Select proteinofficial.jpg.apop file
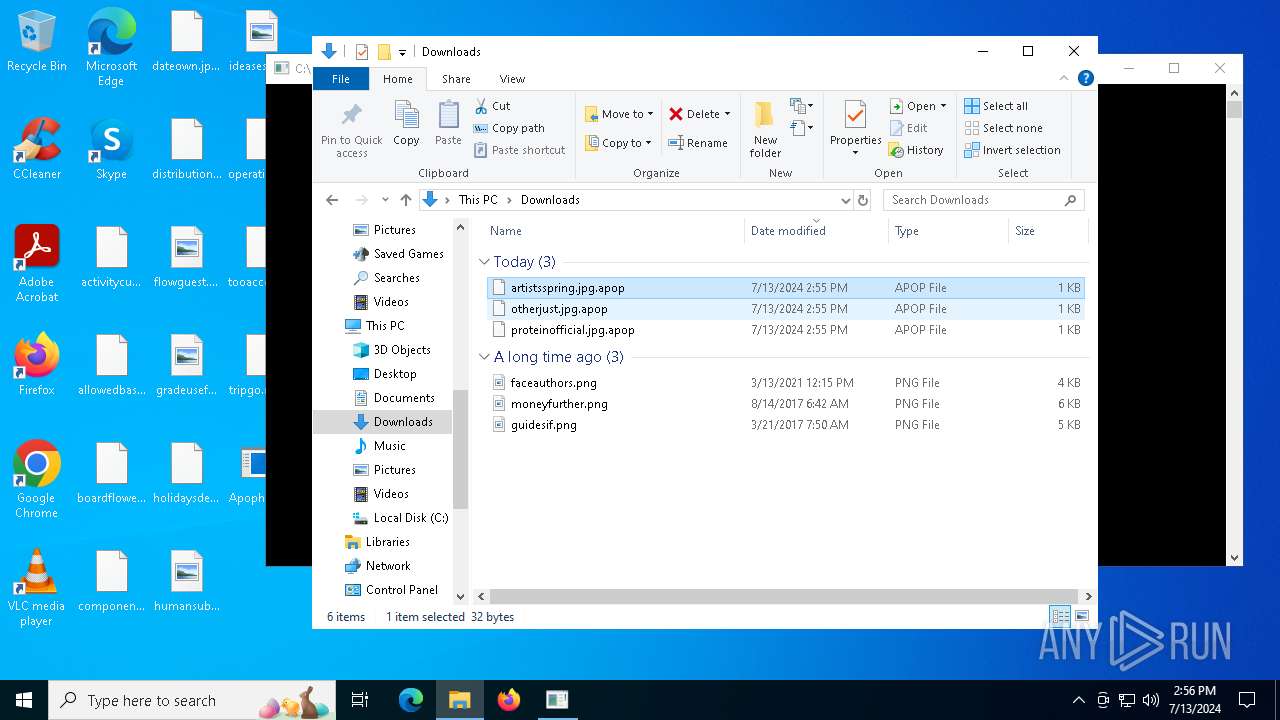1280x720 pixels. 785,330
